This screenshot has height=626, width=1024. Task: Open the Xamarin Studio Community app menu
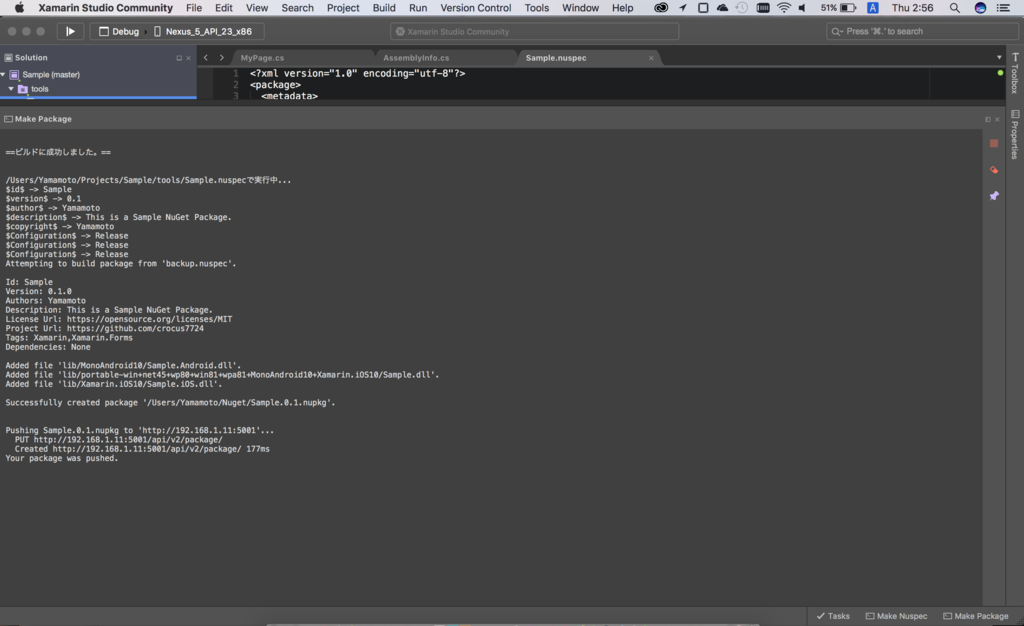[x=105, y=8]
